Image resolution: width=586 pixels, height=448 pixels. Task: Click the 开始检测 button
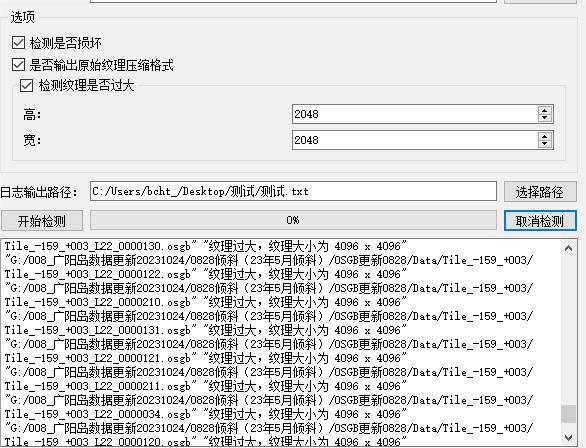point(42,221)
